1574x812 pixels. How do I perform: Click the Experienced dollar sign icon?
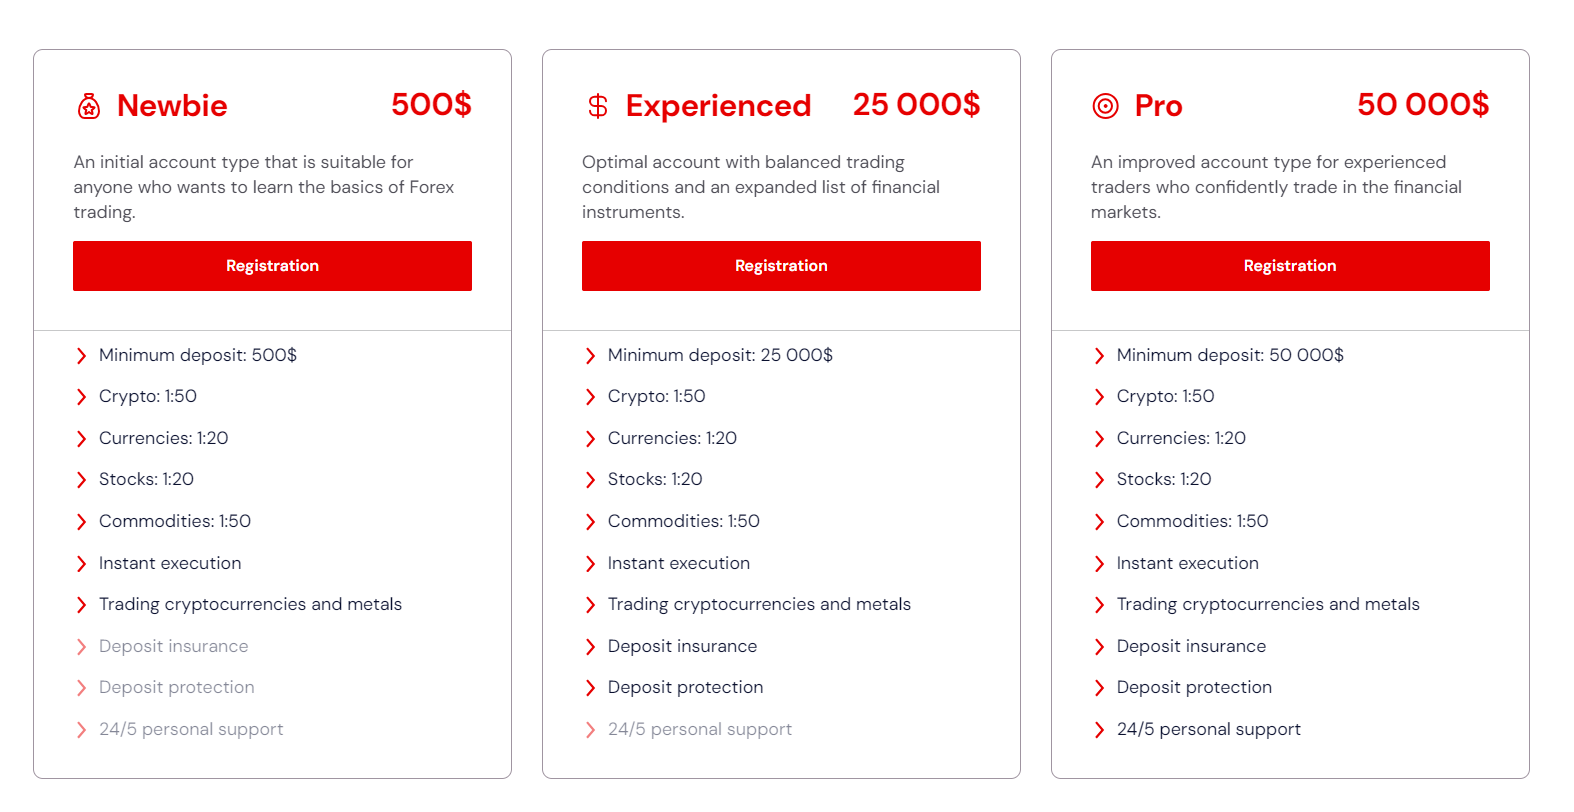click(598, 106)
